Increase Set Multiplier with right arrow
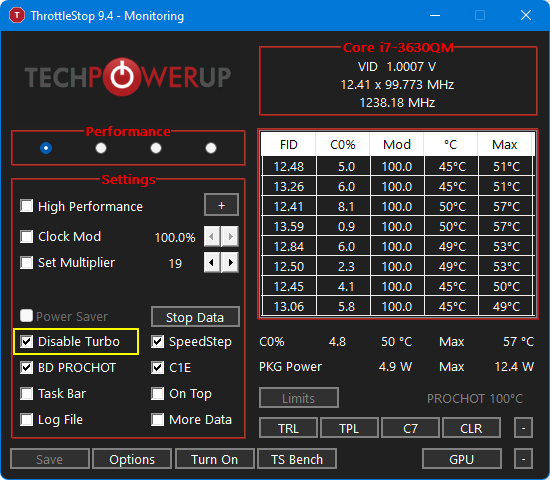 tap(230, 262)
